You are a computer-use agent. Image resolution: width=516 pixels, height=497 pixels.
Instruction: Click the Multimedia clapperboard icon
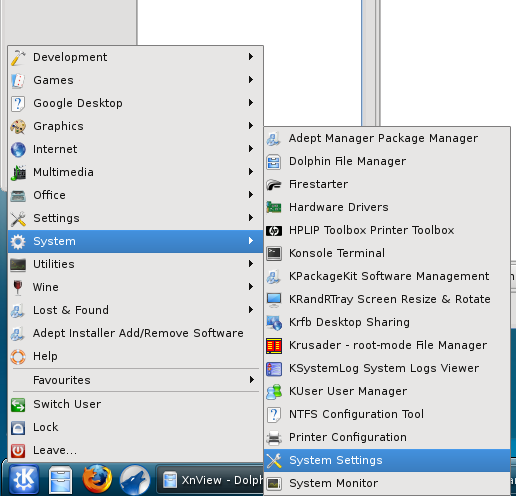tap(18, 172)
